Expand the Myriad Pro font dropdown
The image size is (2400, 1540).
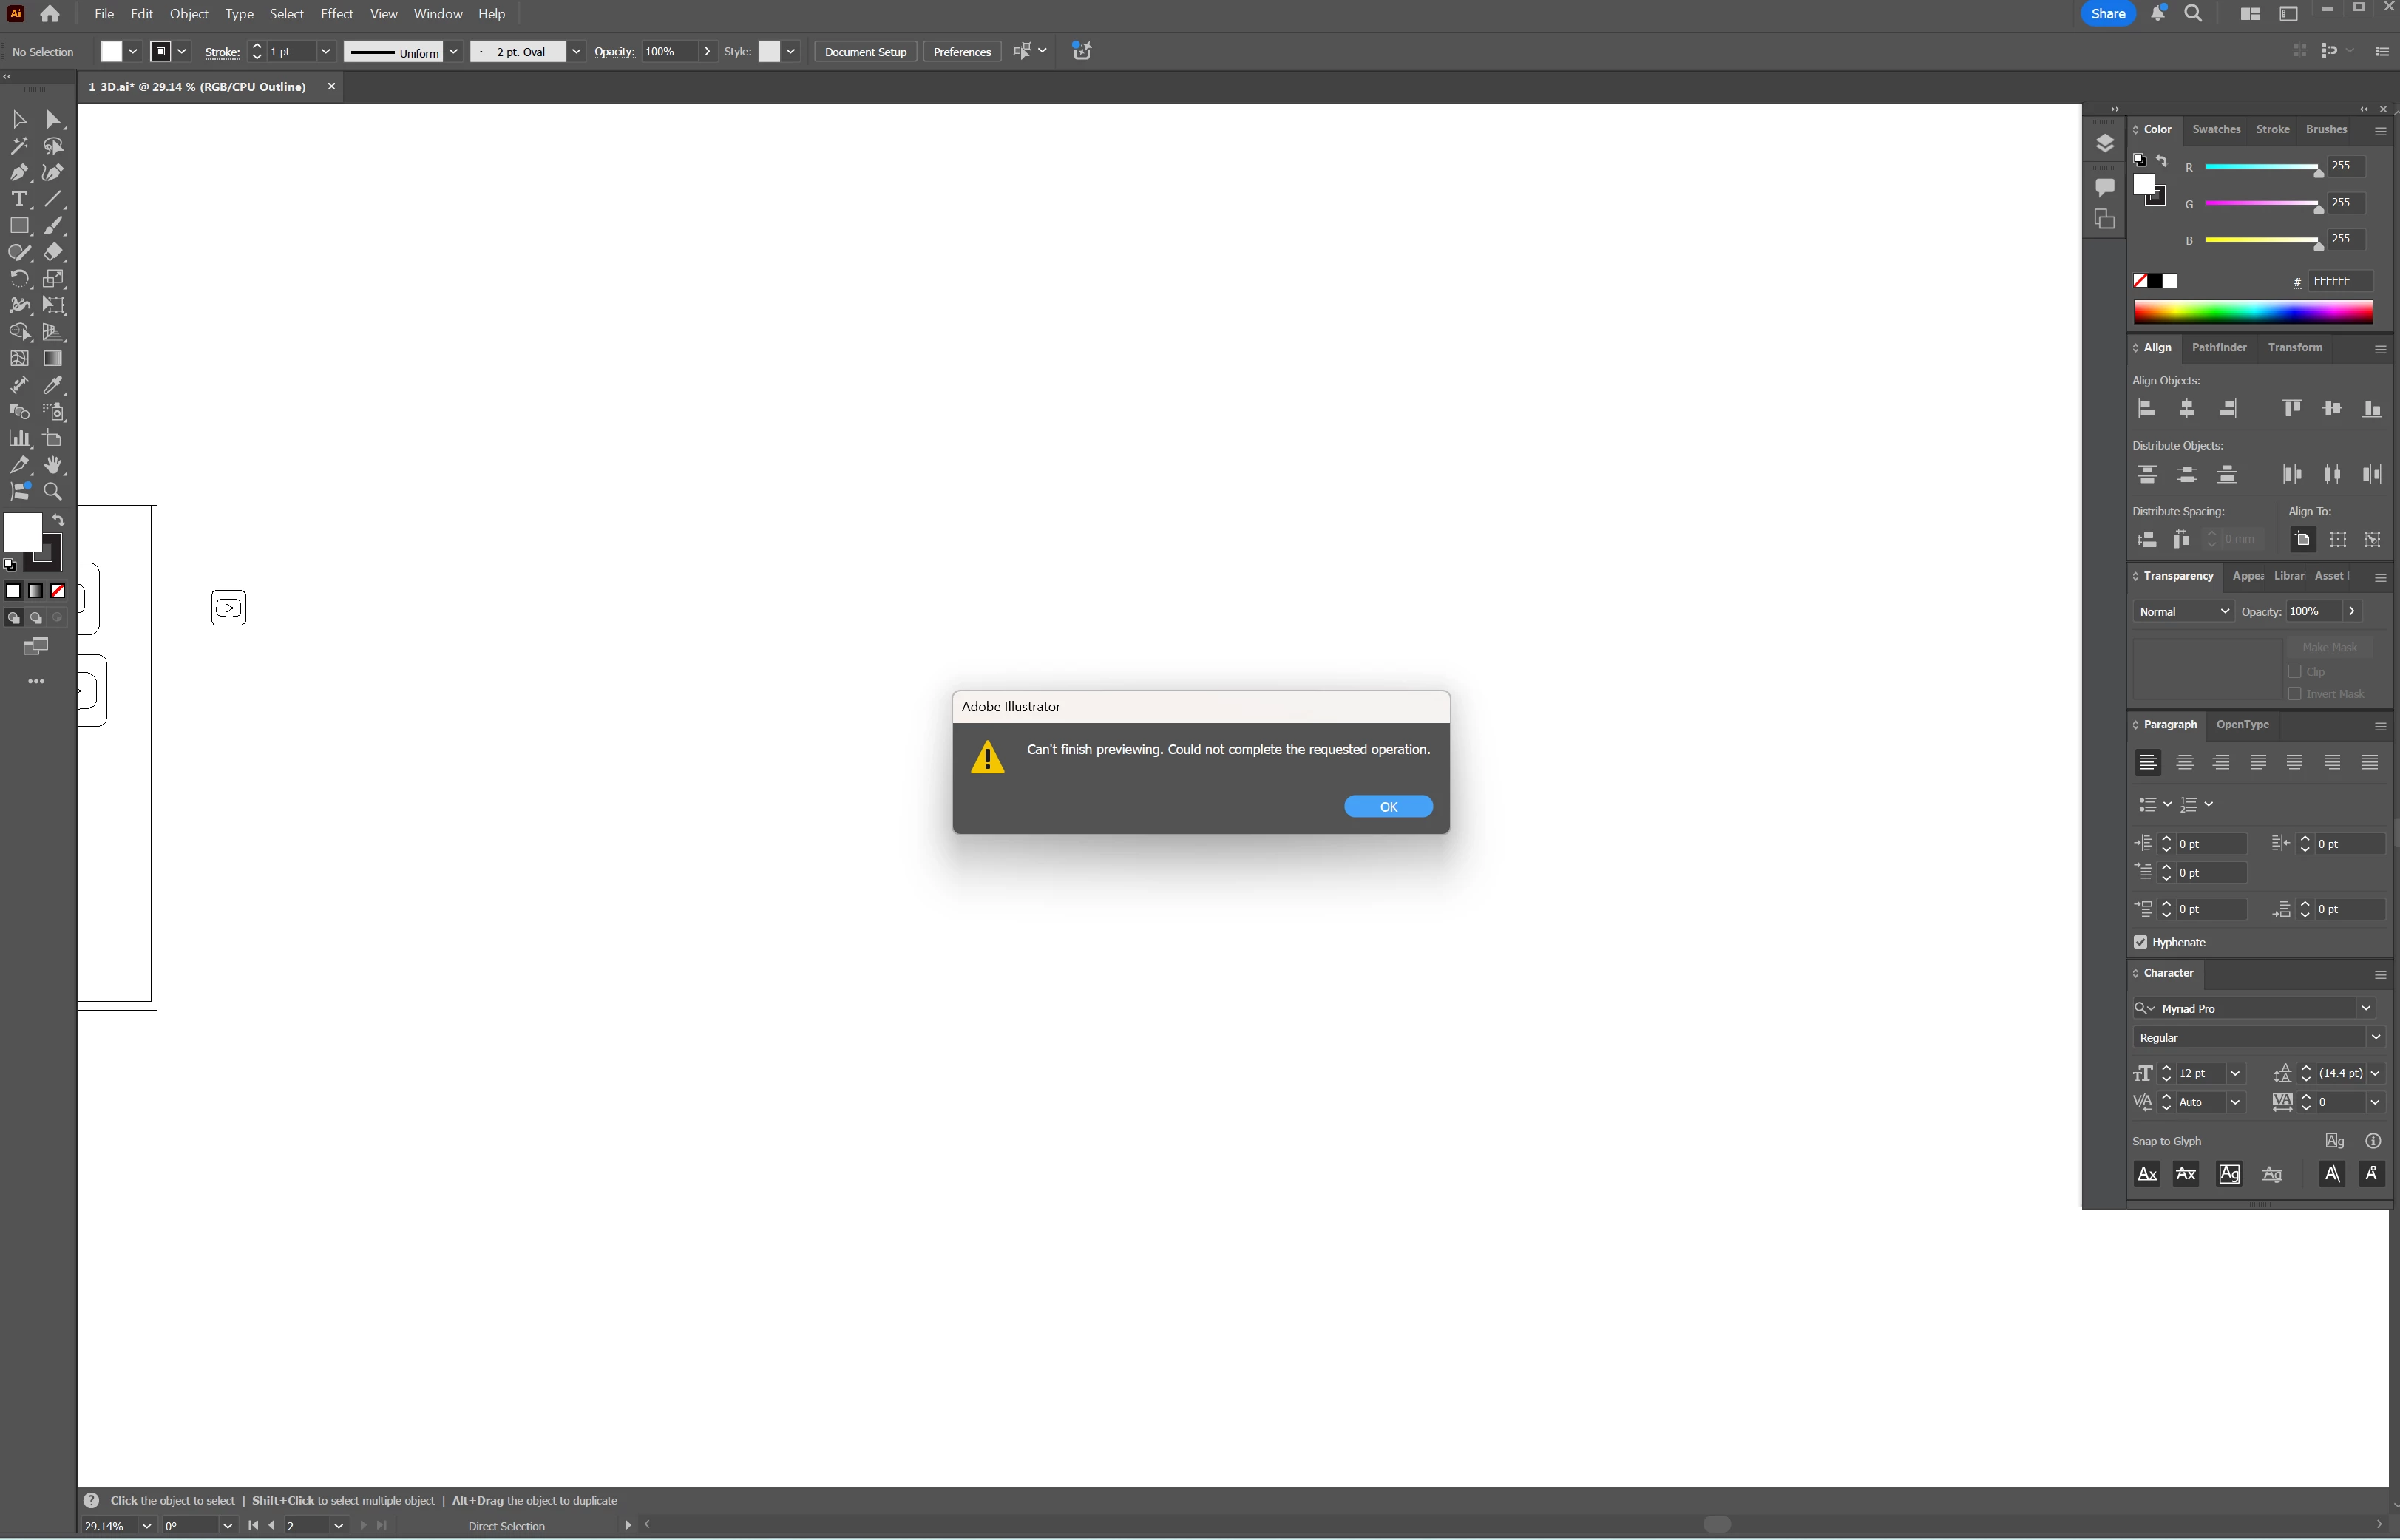click(x=2366, y=1008)
